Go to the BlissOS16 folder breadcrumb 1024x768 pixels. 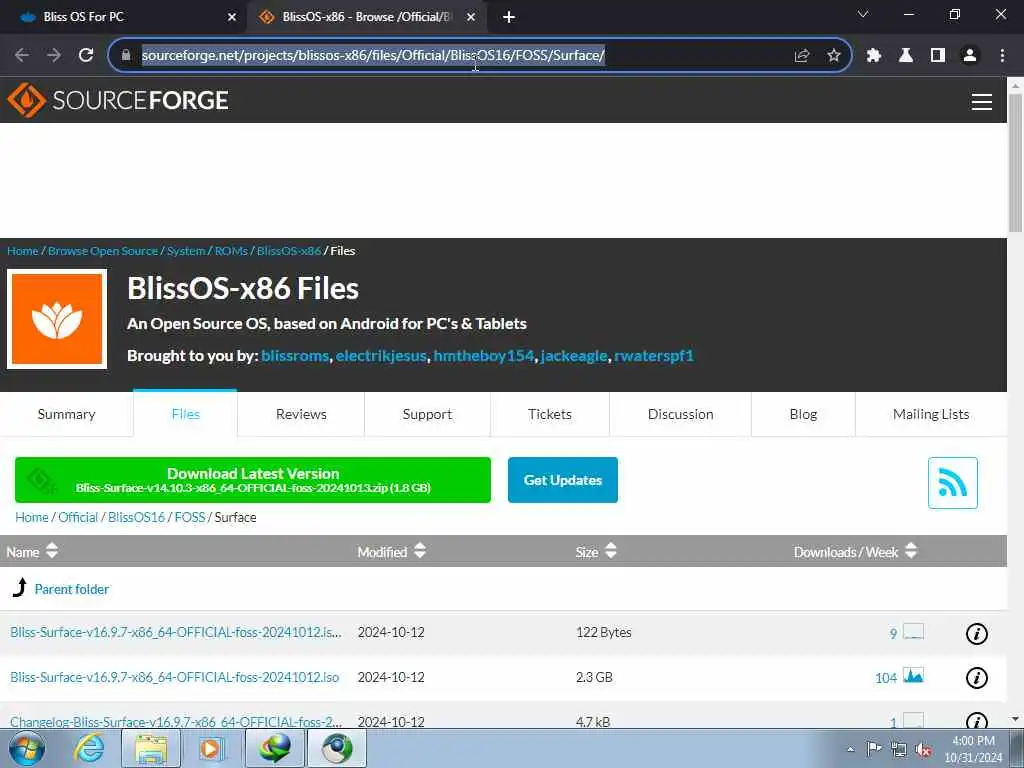click(136, 517)
